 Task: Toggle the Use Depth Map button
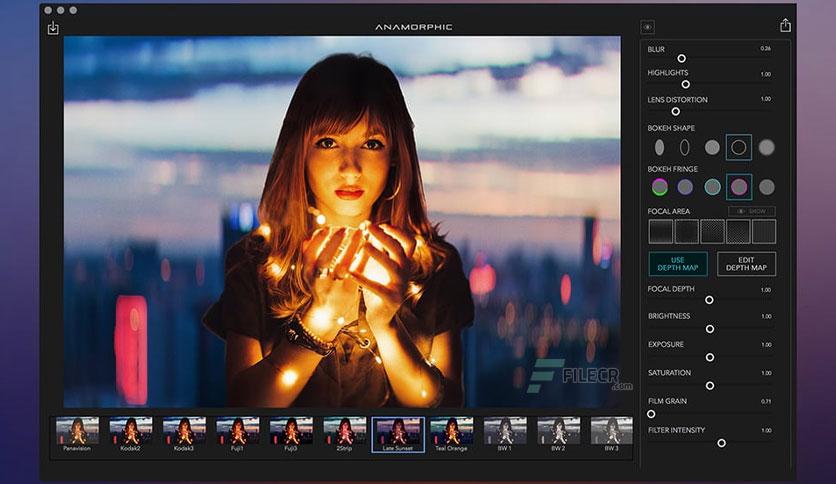coord(678,264)
